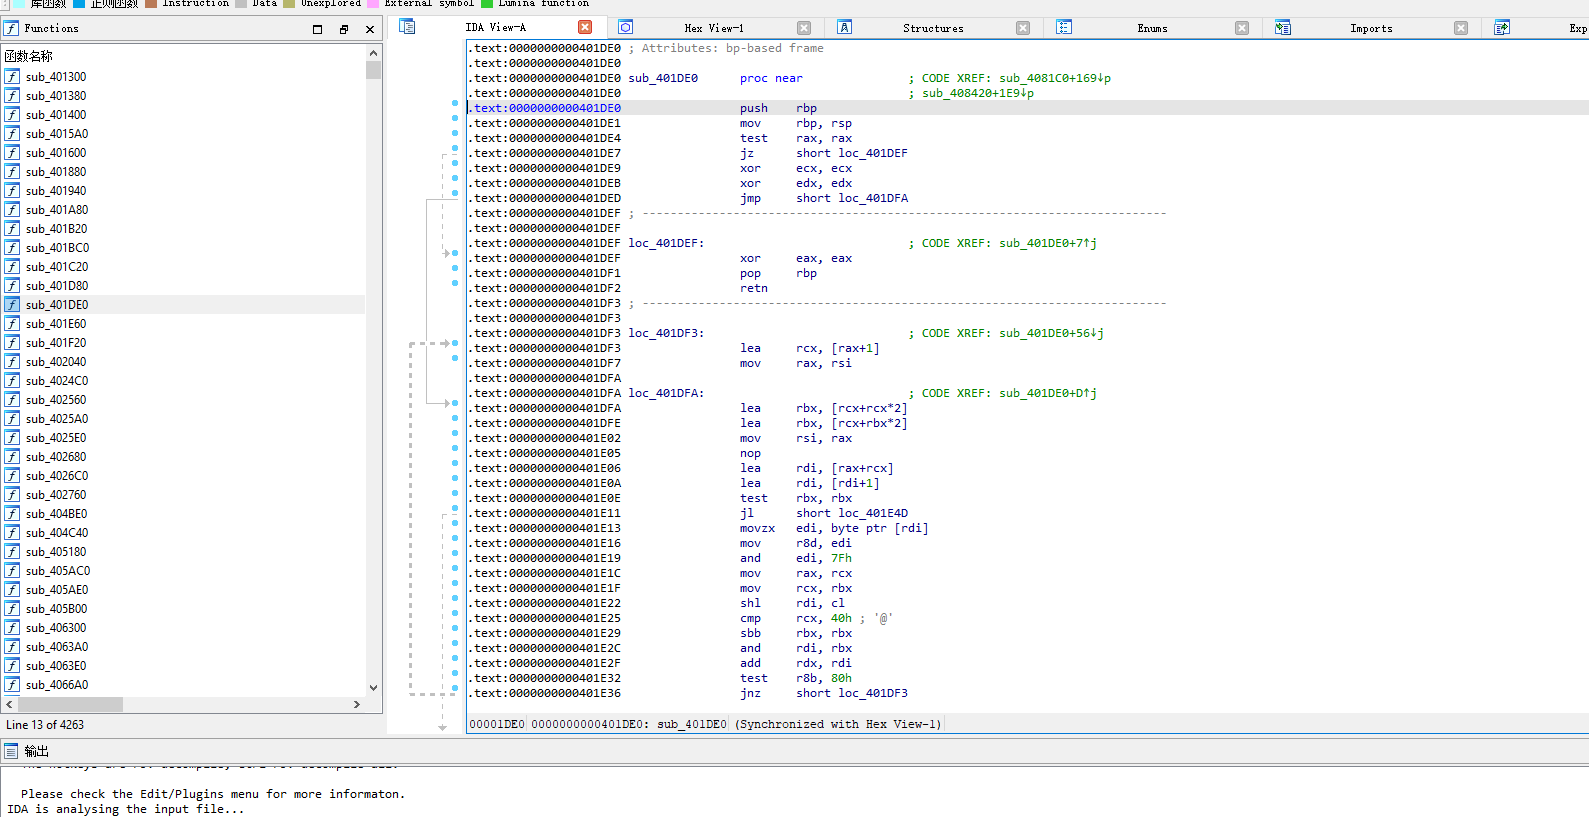
Task: Jump to loc_401DF3 operand on jnz line
Action: (872, 693)
